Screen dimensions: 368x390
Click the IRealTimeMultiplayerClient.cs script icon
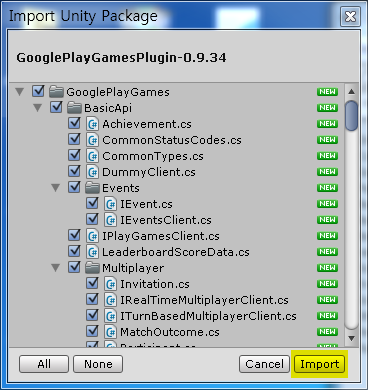click(x=110, y=300)
